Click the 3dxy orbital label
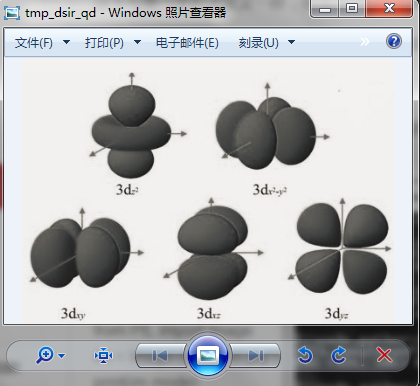420x386 pixels. (73, 313)
